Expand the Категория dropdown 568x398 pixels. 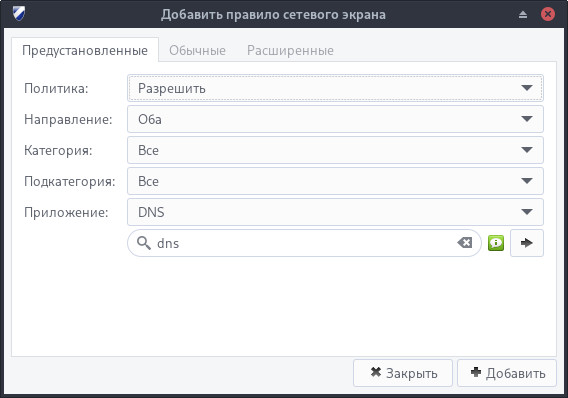click(335, 150)
